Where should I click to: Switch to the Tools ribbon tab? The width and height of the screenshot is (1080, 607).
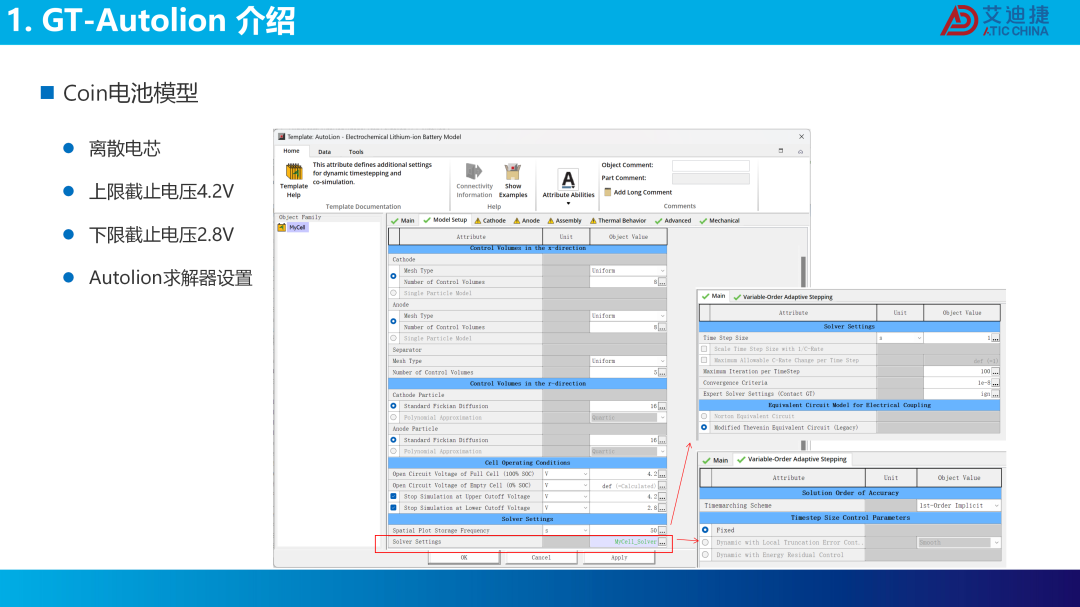[x=356, y=152]
